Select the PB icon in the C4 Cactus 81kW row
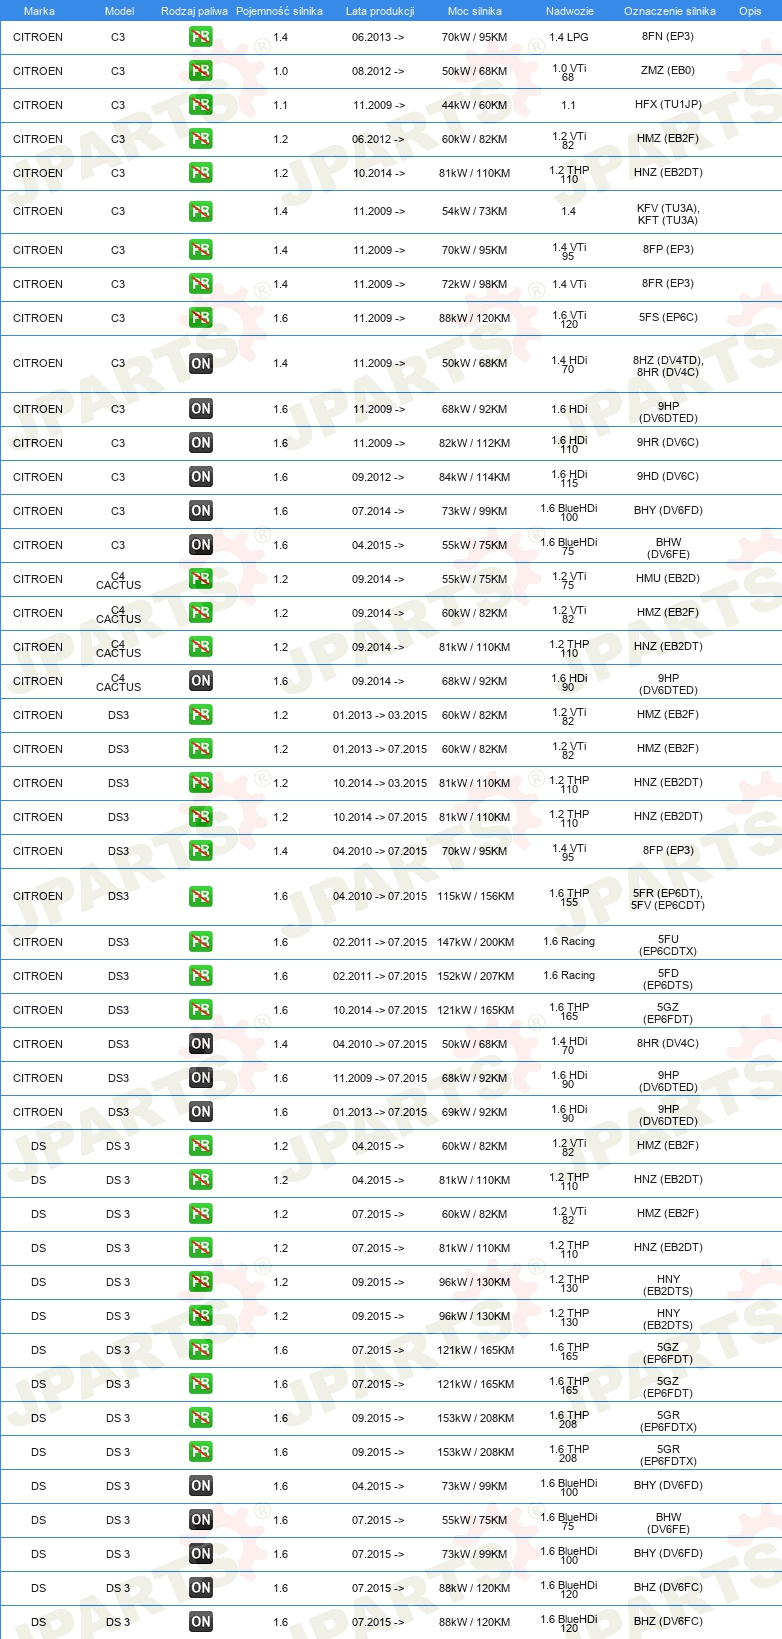This screenshot has height=1639, width=782. 201,647
